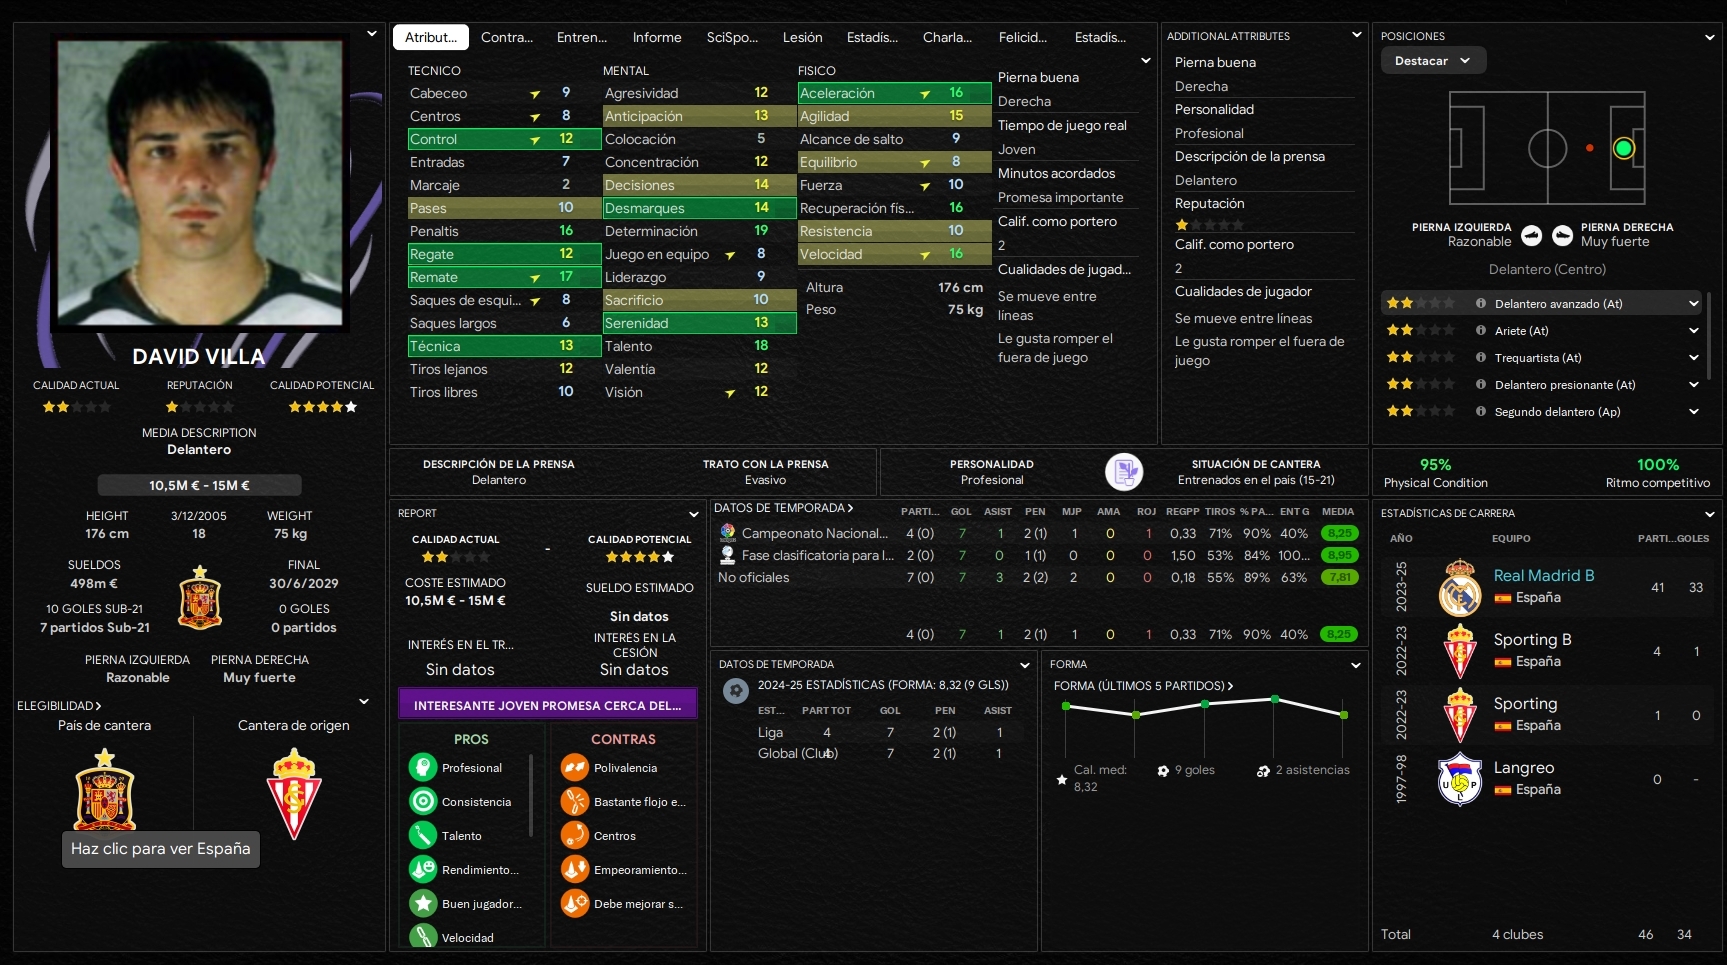Click the highest point on the form graph
This screenshot has width=1727, height=965.
tap(1274, 699)
